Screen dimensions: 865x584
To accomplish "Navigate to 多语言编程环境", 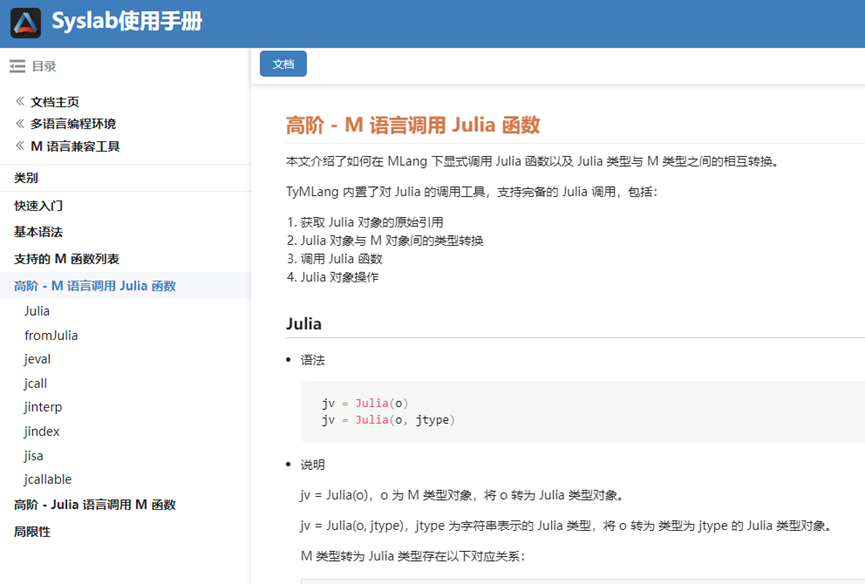I will point(73,124).
